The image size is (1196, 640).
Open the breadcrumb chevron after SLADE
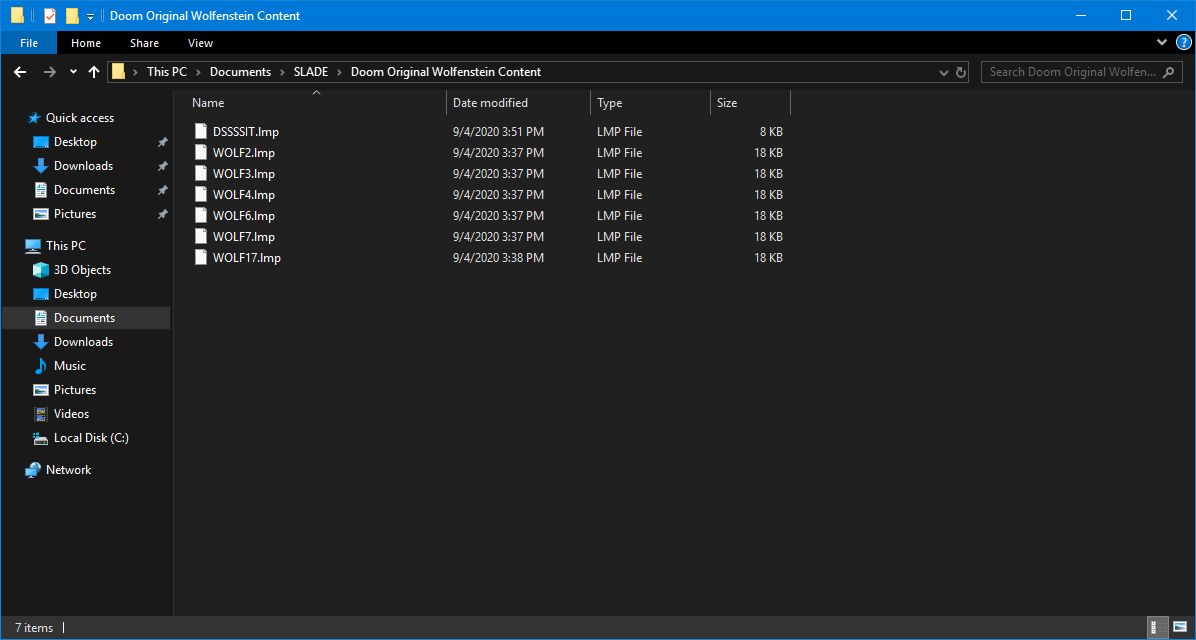point(339,72)
